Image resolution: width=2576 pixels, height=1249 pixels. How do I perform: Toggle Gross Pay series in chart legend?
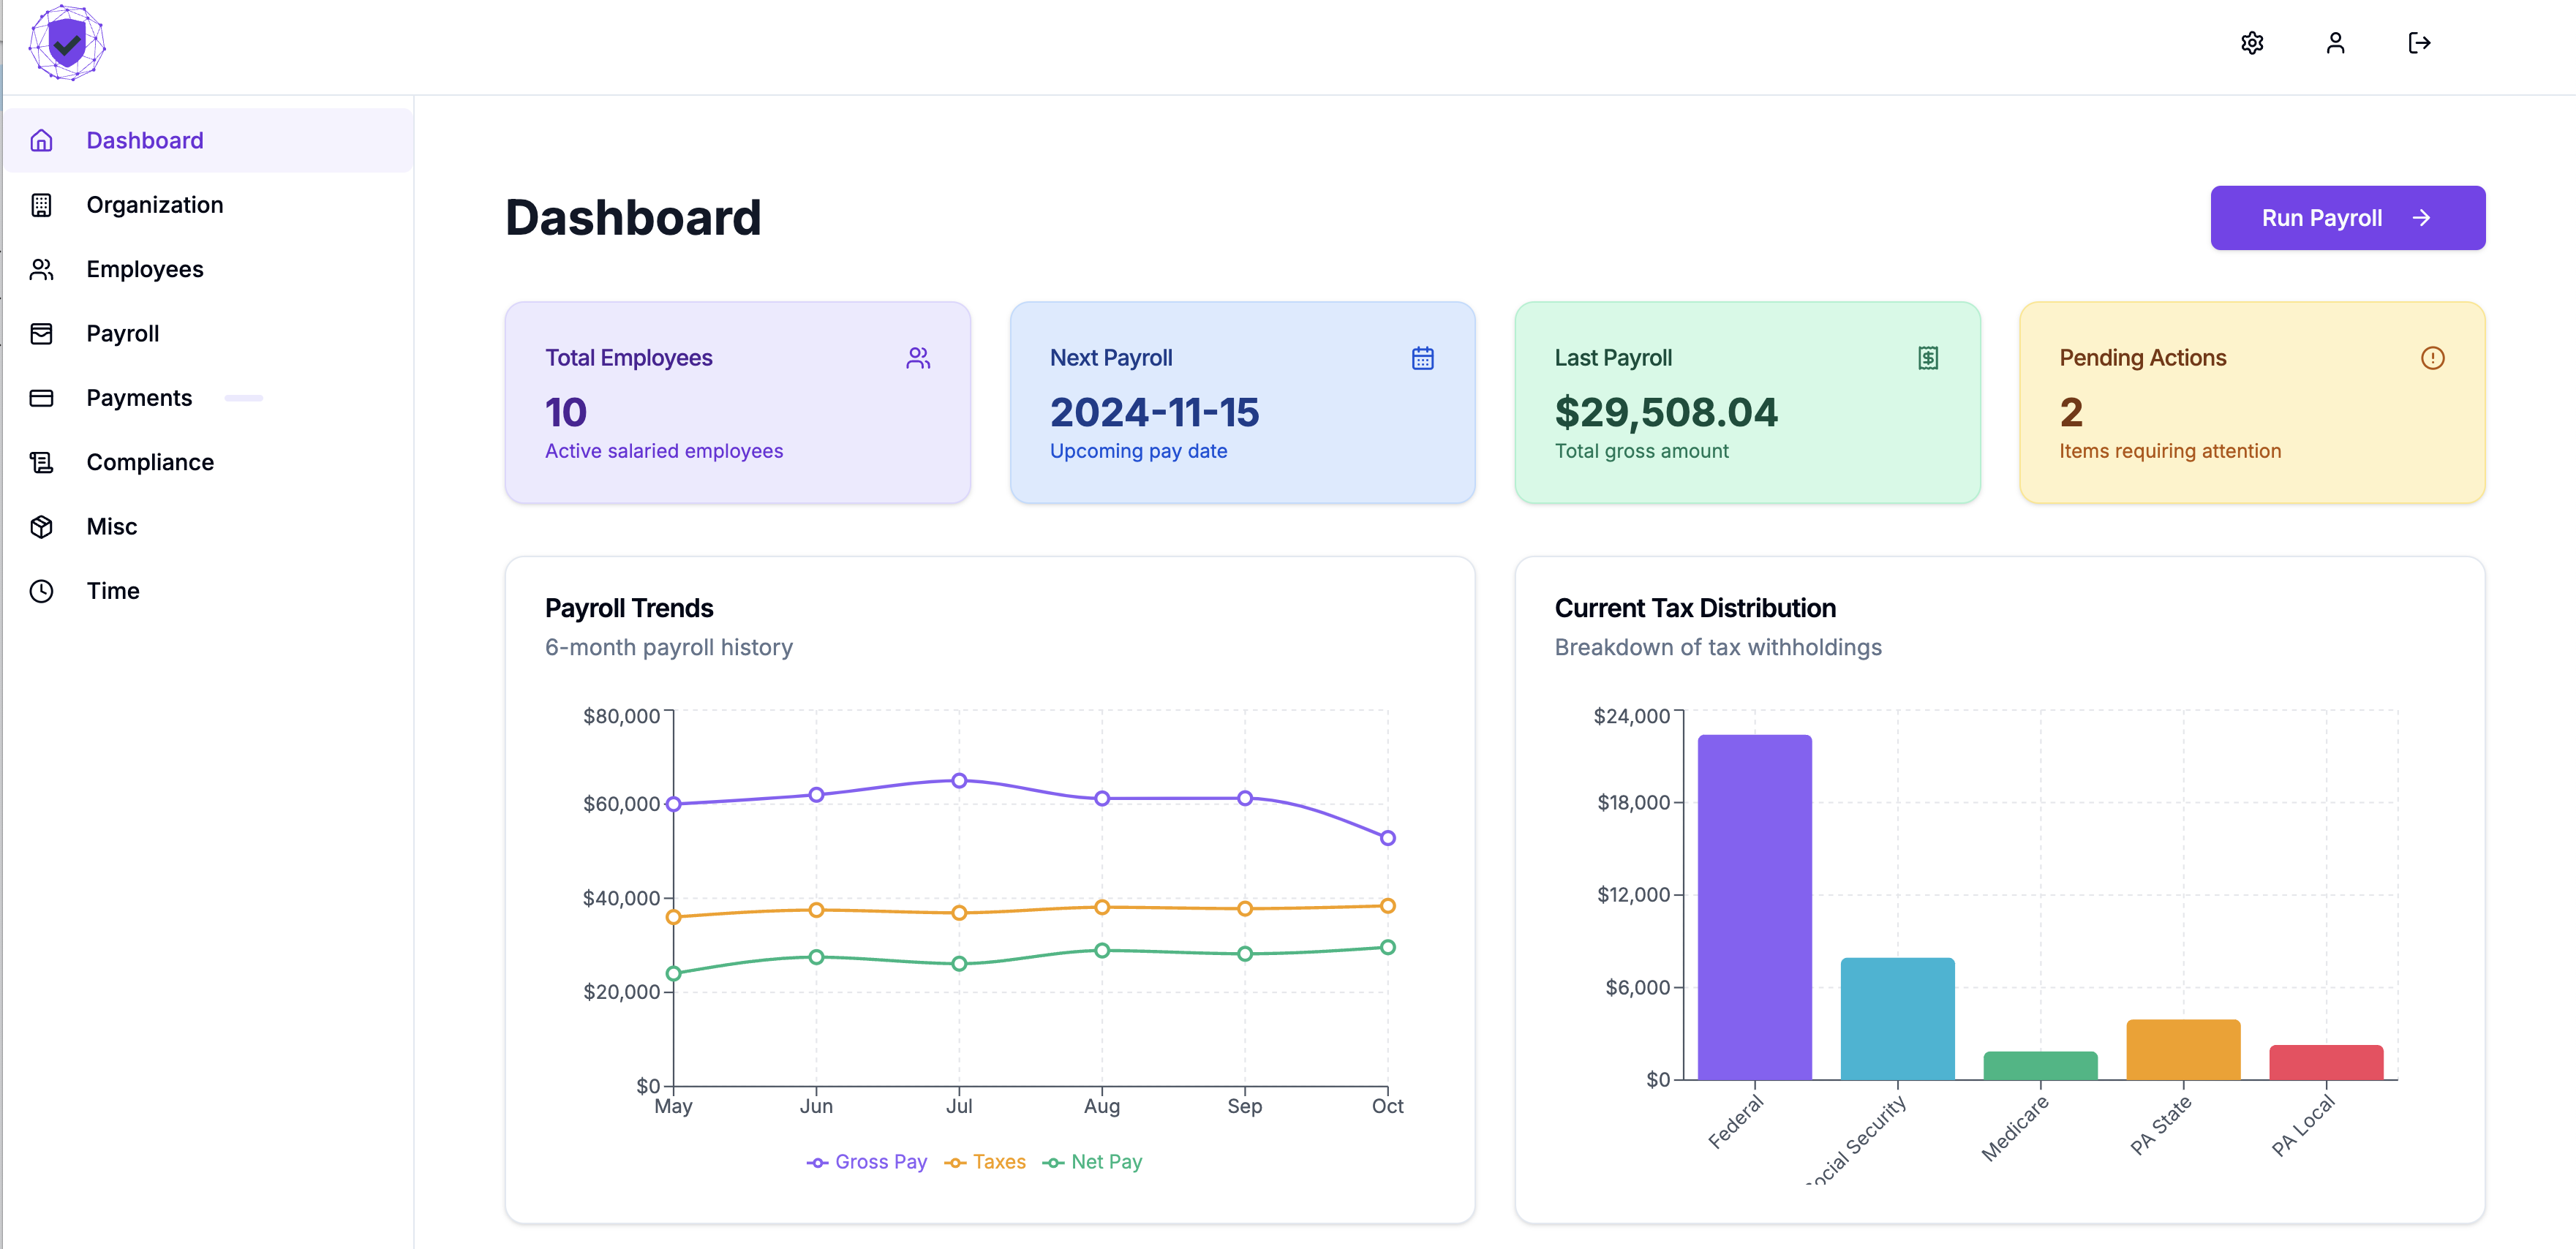point(867,1162)
